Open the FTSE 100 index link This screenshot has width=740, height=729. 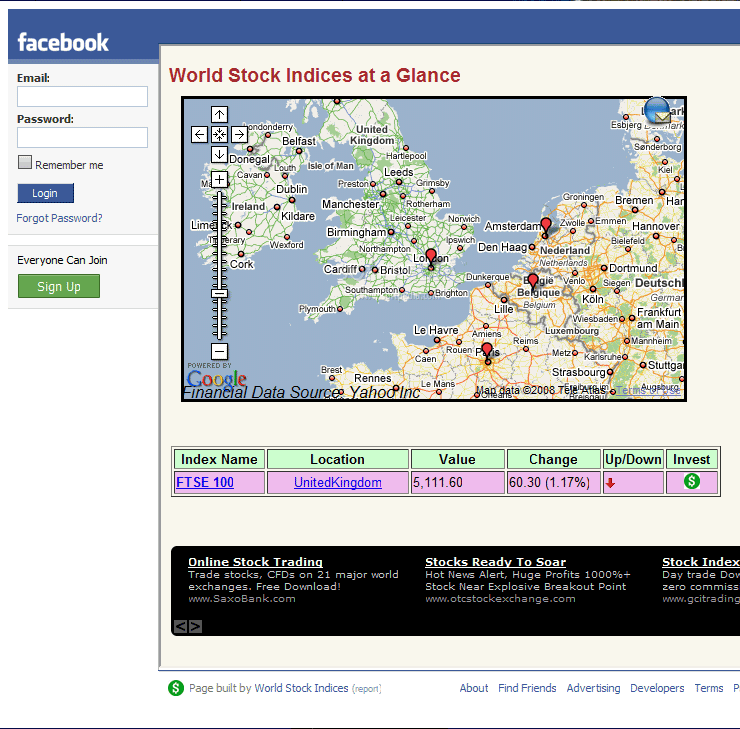(x=205, y=482)
